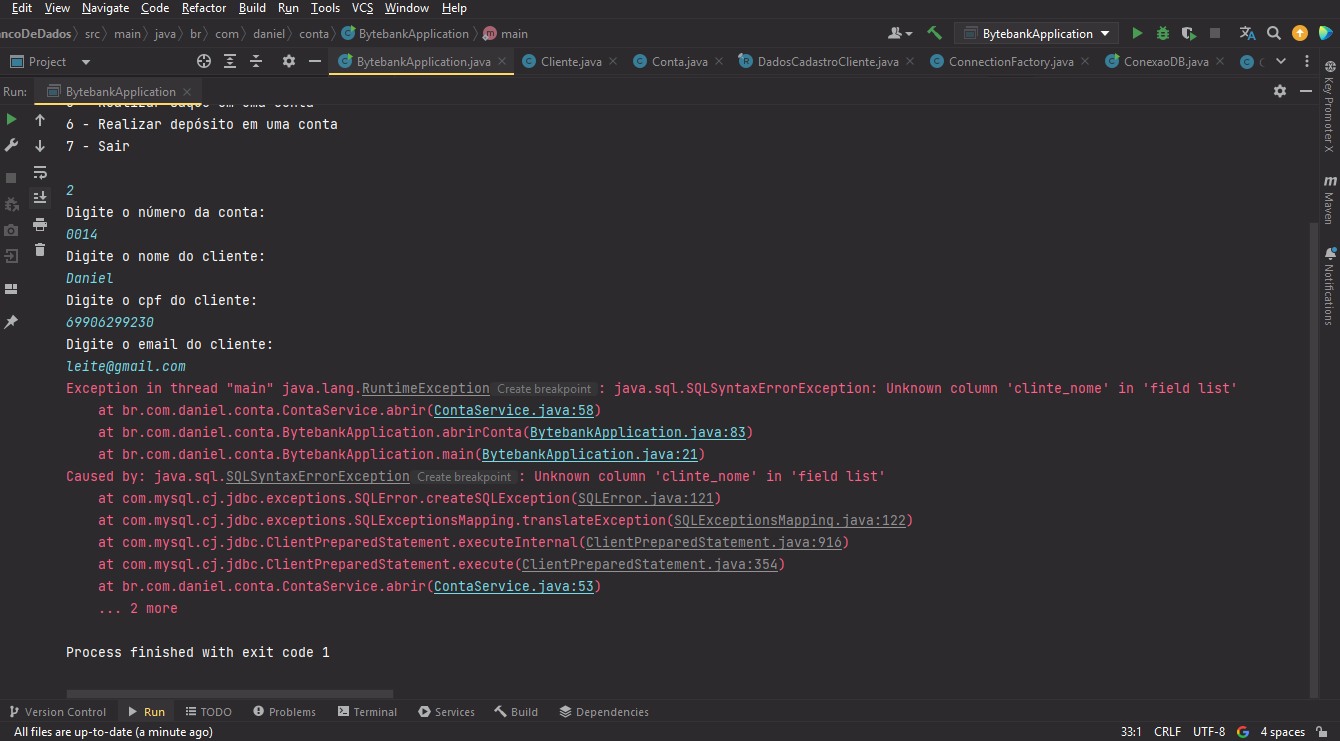The height and width of the screenshot is (741, 1340).
Task: Open the Services tool window
Action: point(446,712)
